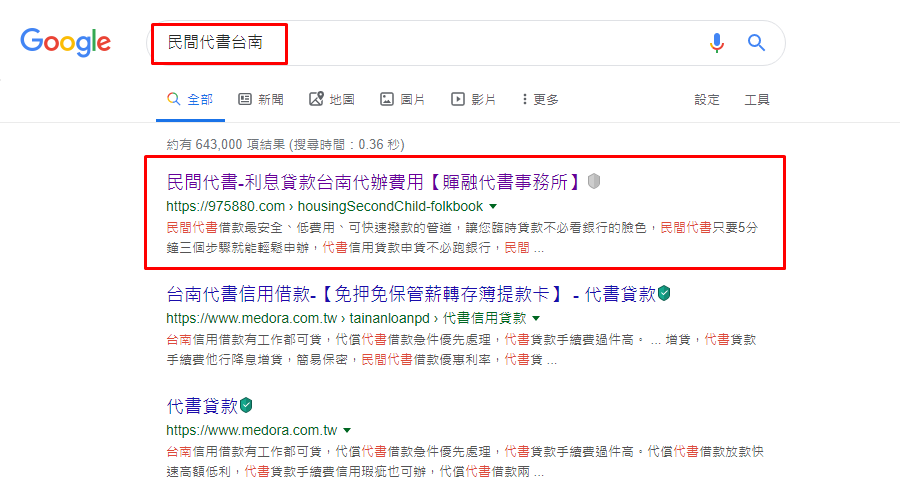Viewport: 900px width, 492px height.
Task: Click snippet text starting 民間代書借款最安全
Action: (462, 238)
